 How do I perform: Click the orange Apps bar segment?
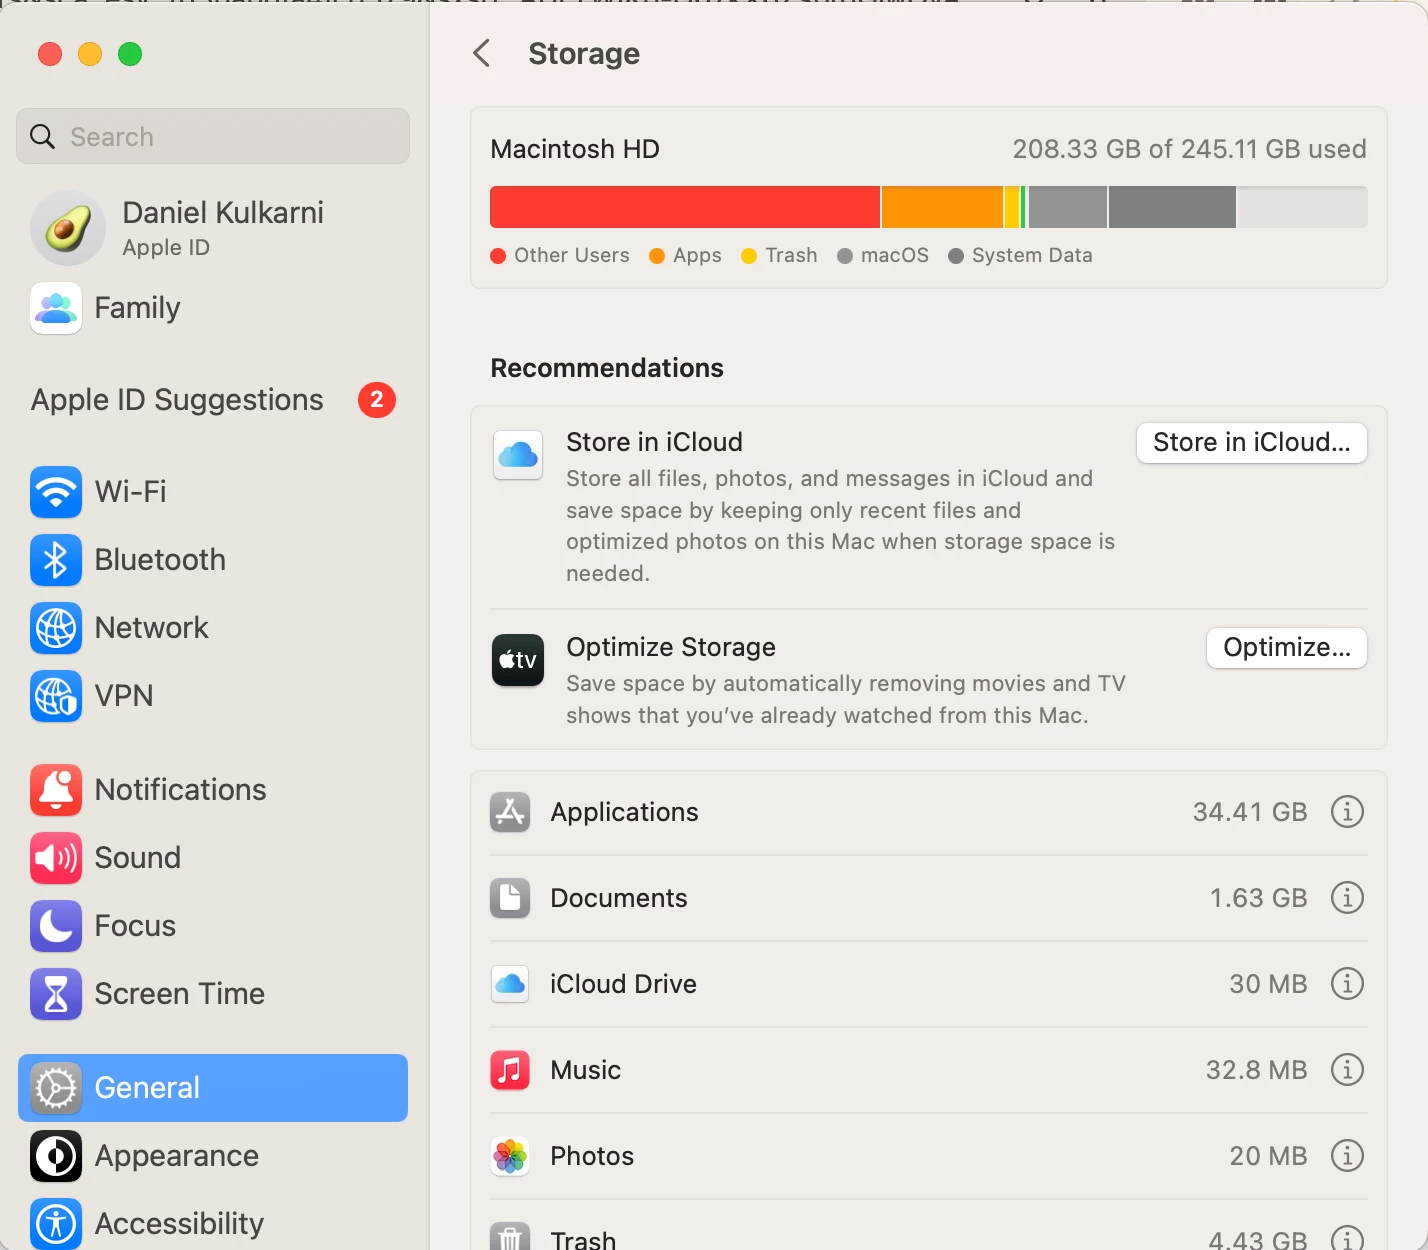coord(943,207)
